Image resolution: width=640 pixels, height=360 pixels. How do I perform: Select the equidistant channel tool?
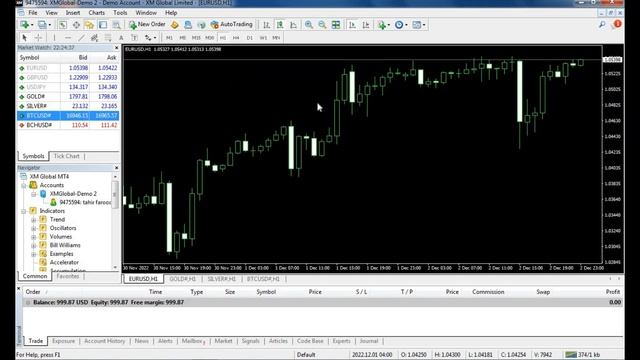[x=94, y=38]
